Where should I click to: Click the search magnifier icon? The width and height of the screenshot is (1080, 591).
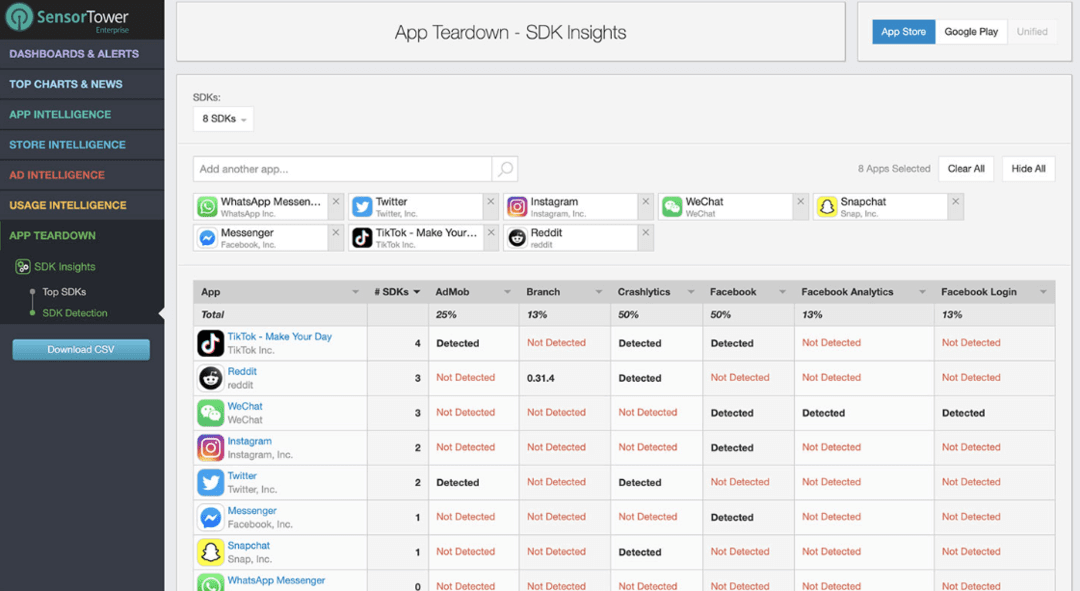pos(505,169)
